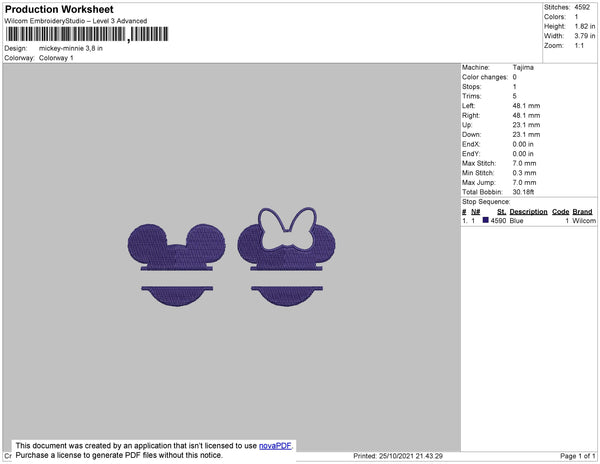Click the 'Color changes:' label

485,77
